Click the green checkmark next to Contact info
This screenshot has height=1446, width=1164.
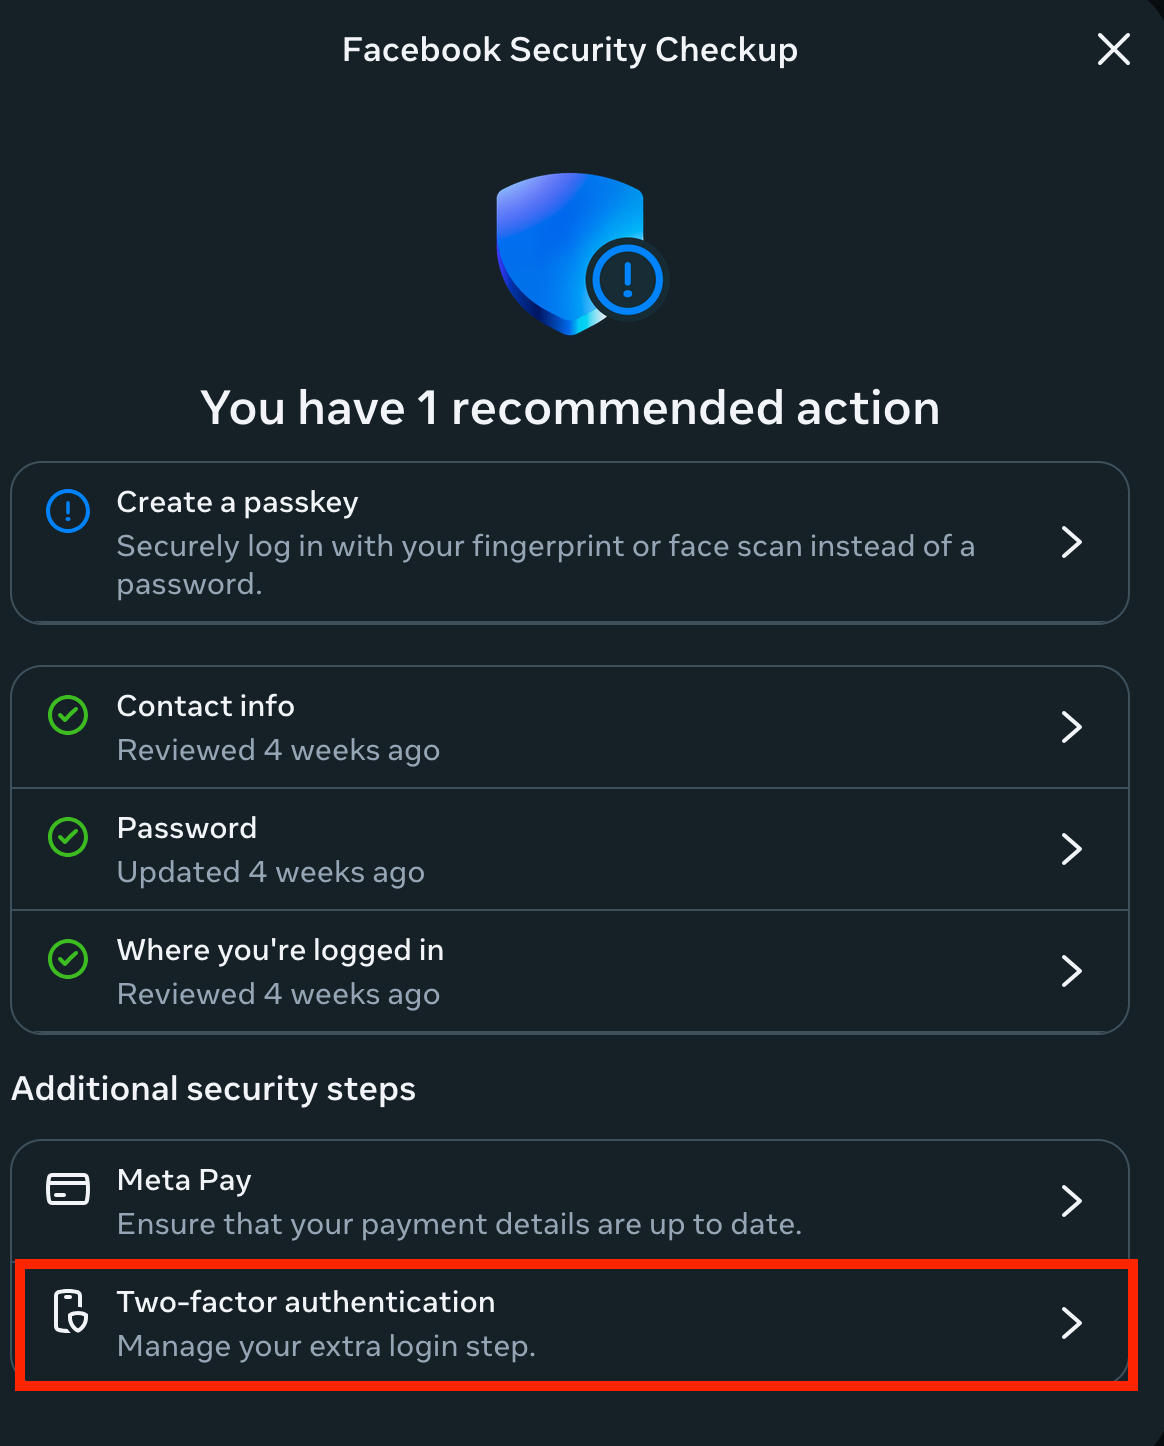tap(68, 715)
